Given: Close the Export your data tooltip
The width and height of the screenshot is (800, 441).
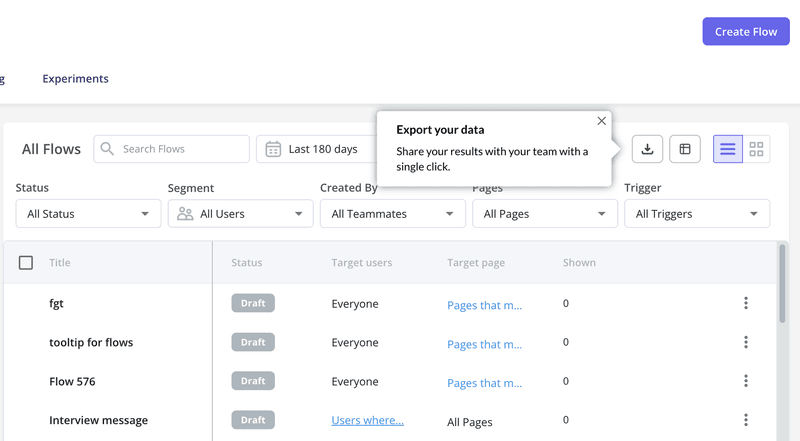Looking at the screenshot, I should tap(601, 121).
